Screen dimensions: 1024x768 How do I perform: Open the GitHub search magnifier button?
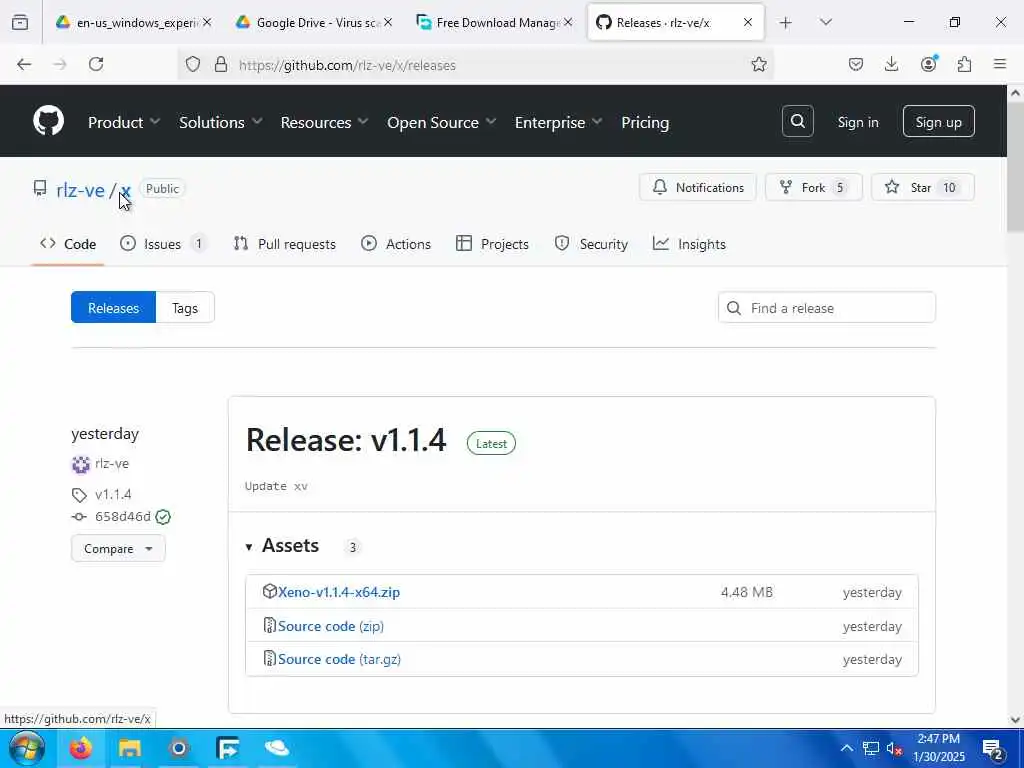click(x=797, y=121)
